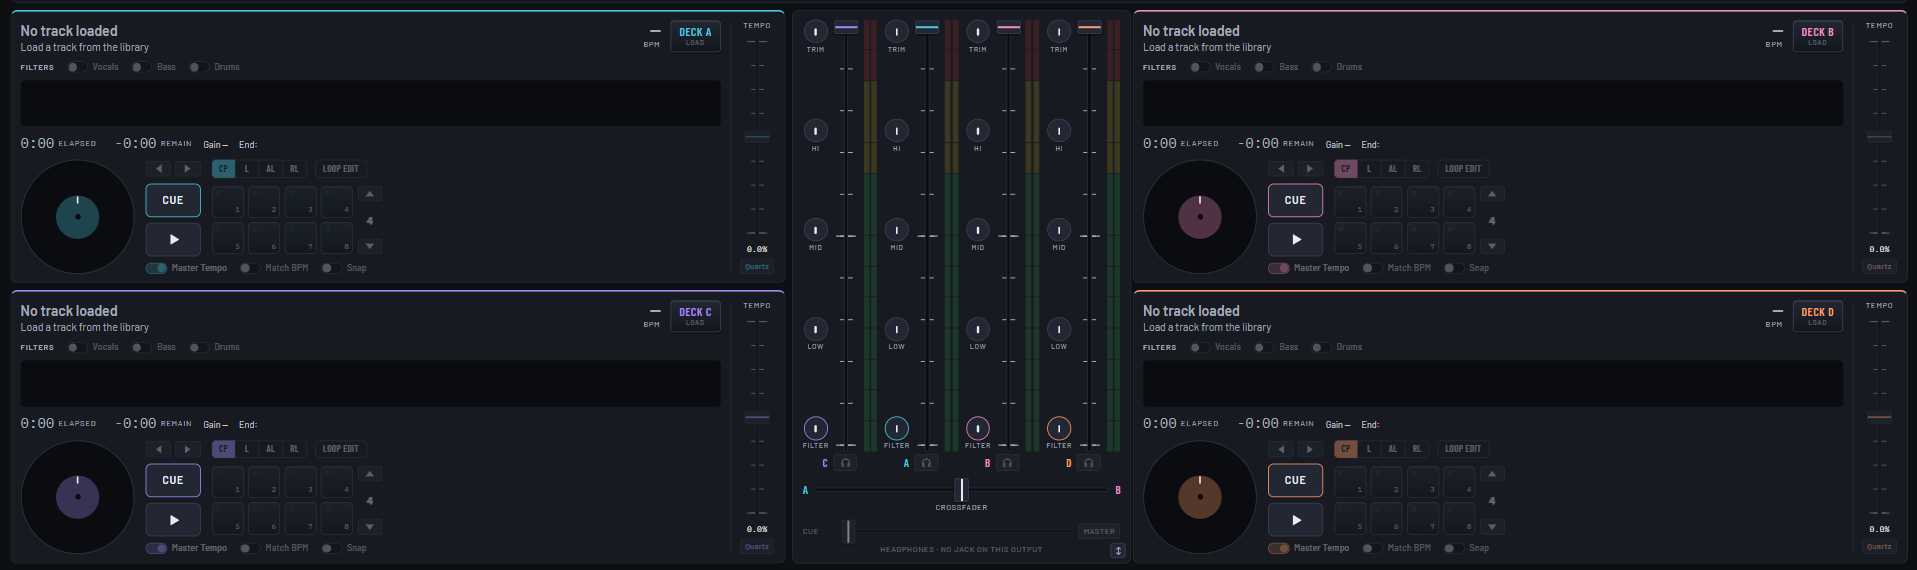Image resolution: width=1917 pixels, height=570 pixels.
Task: Decrease the loop size on Deck D
Action: pos(1492,526)
